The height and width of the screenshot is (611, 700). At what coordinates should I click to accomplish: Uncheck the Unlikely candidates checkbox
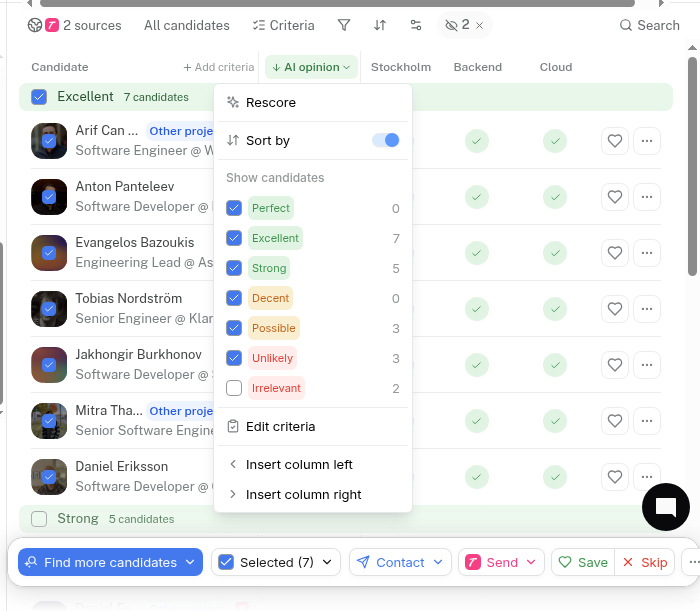(234, 358)
